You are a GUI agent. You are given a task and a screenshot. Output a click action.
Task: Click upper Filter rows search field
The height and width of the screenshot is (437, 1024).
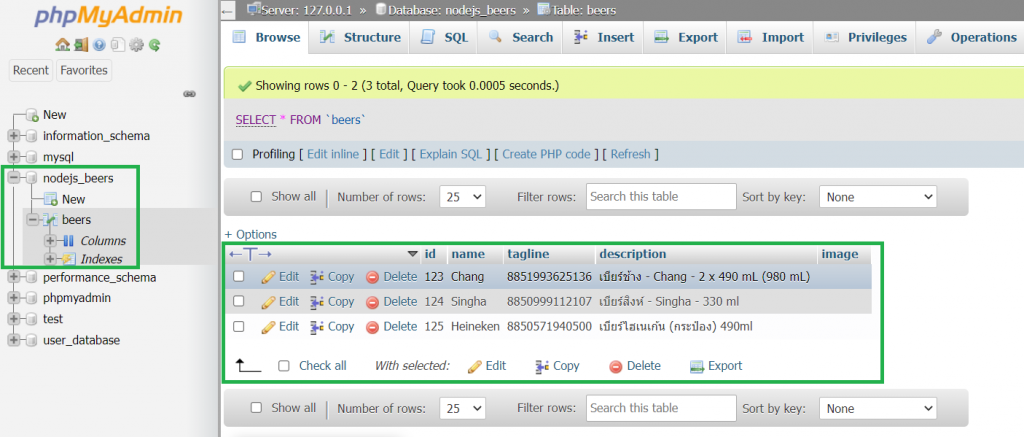(662, 197)
